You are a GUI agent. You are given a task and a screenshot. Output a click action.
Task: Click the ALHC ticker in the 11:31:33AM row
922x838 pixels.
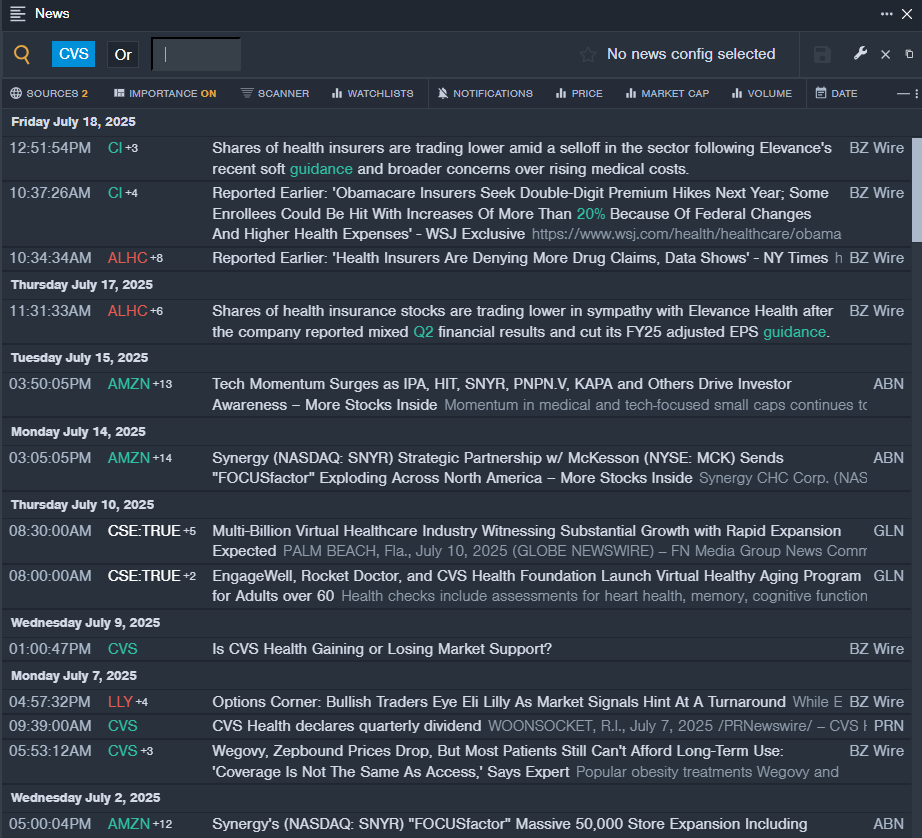128,311
